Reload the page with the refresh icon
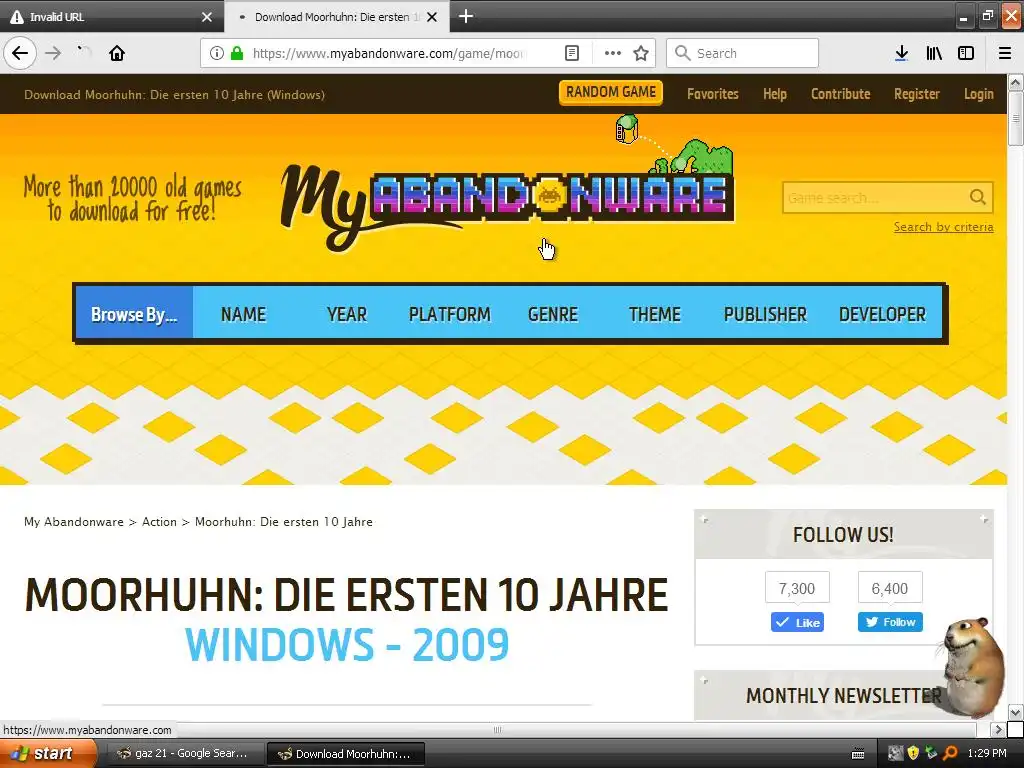The height and width of the screenshot is (768, 1024). click(x=84, y=53)
